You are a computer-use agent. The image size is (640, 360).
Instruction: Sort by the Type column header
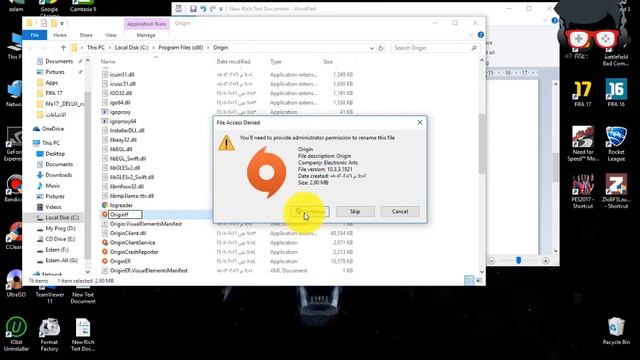(x=276, y=62)
